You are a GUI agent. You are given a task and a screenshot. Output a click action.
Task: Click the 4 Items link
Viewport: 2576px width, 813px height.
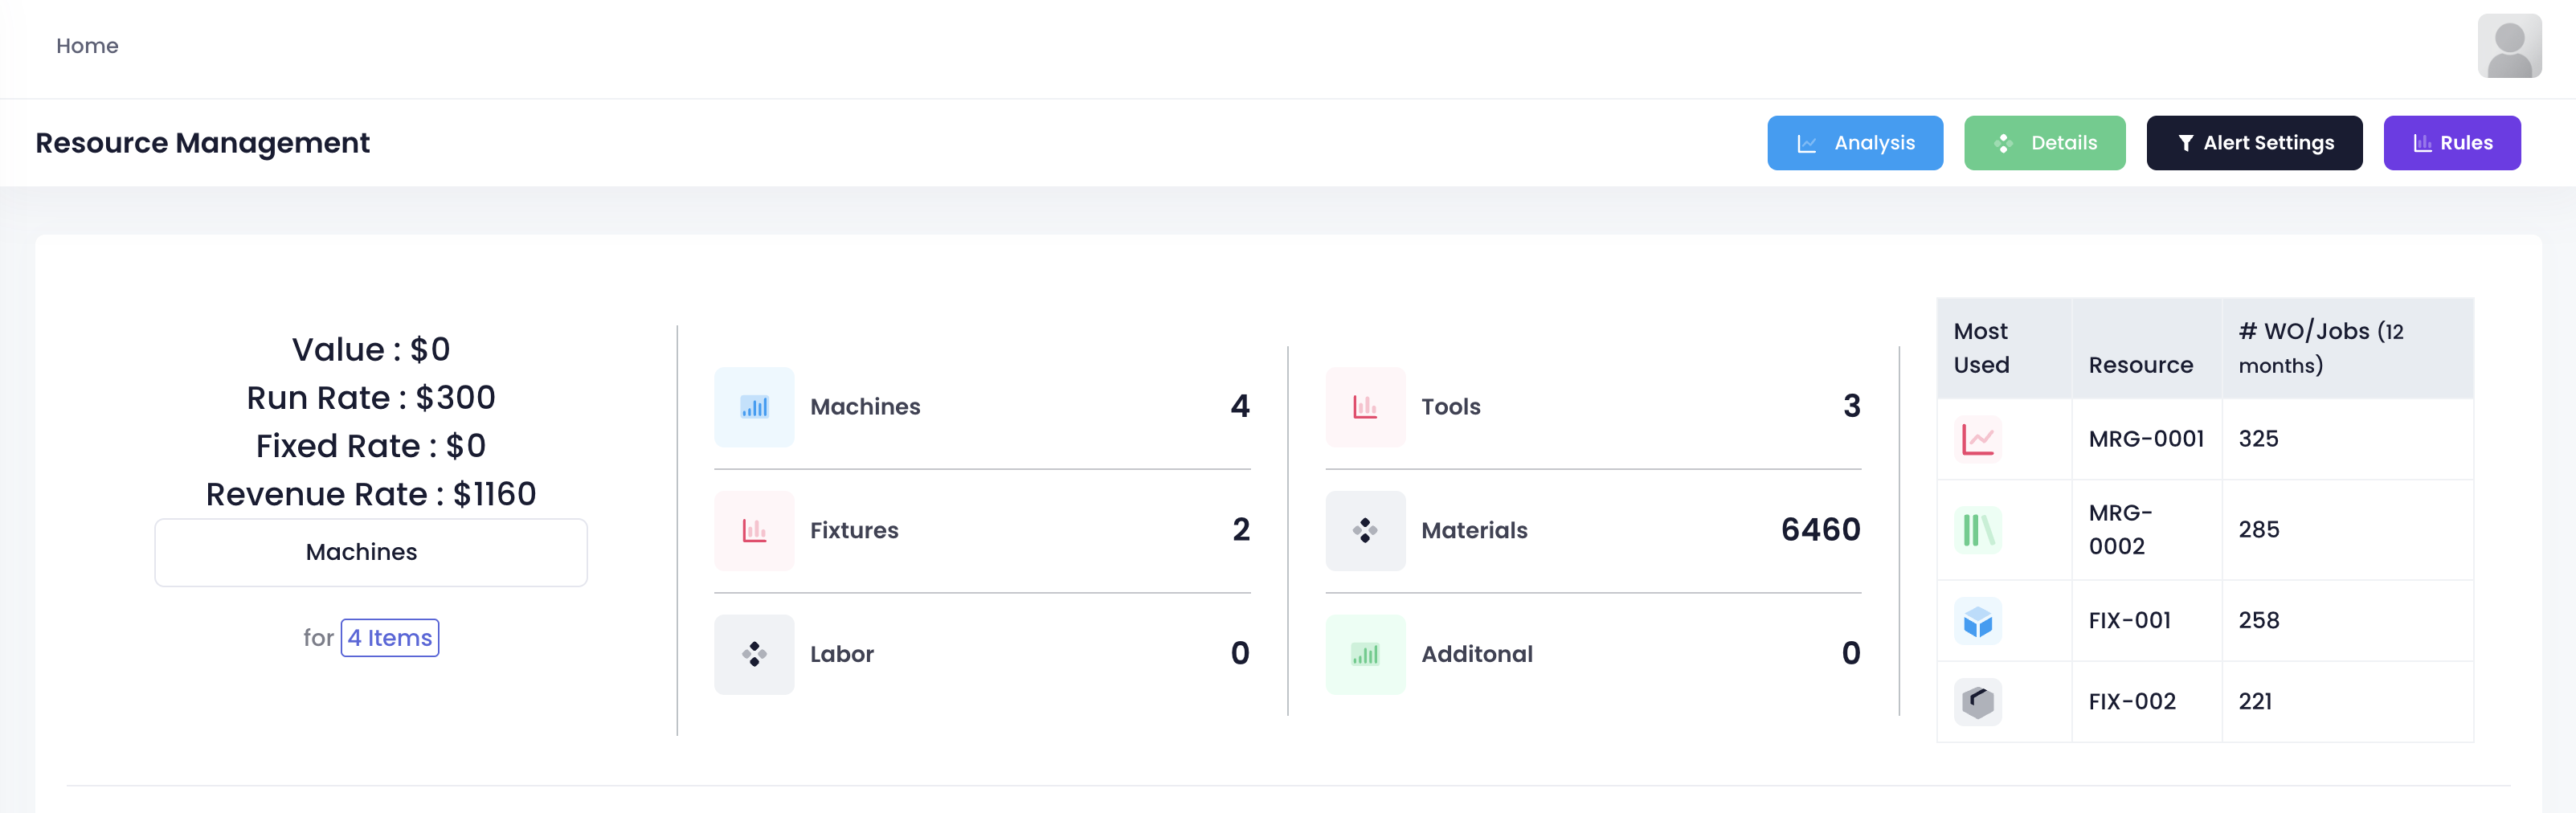390,638
